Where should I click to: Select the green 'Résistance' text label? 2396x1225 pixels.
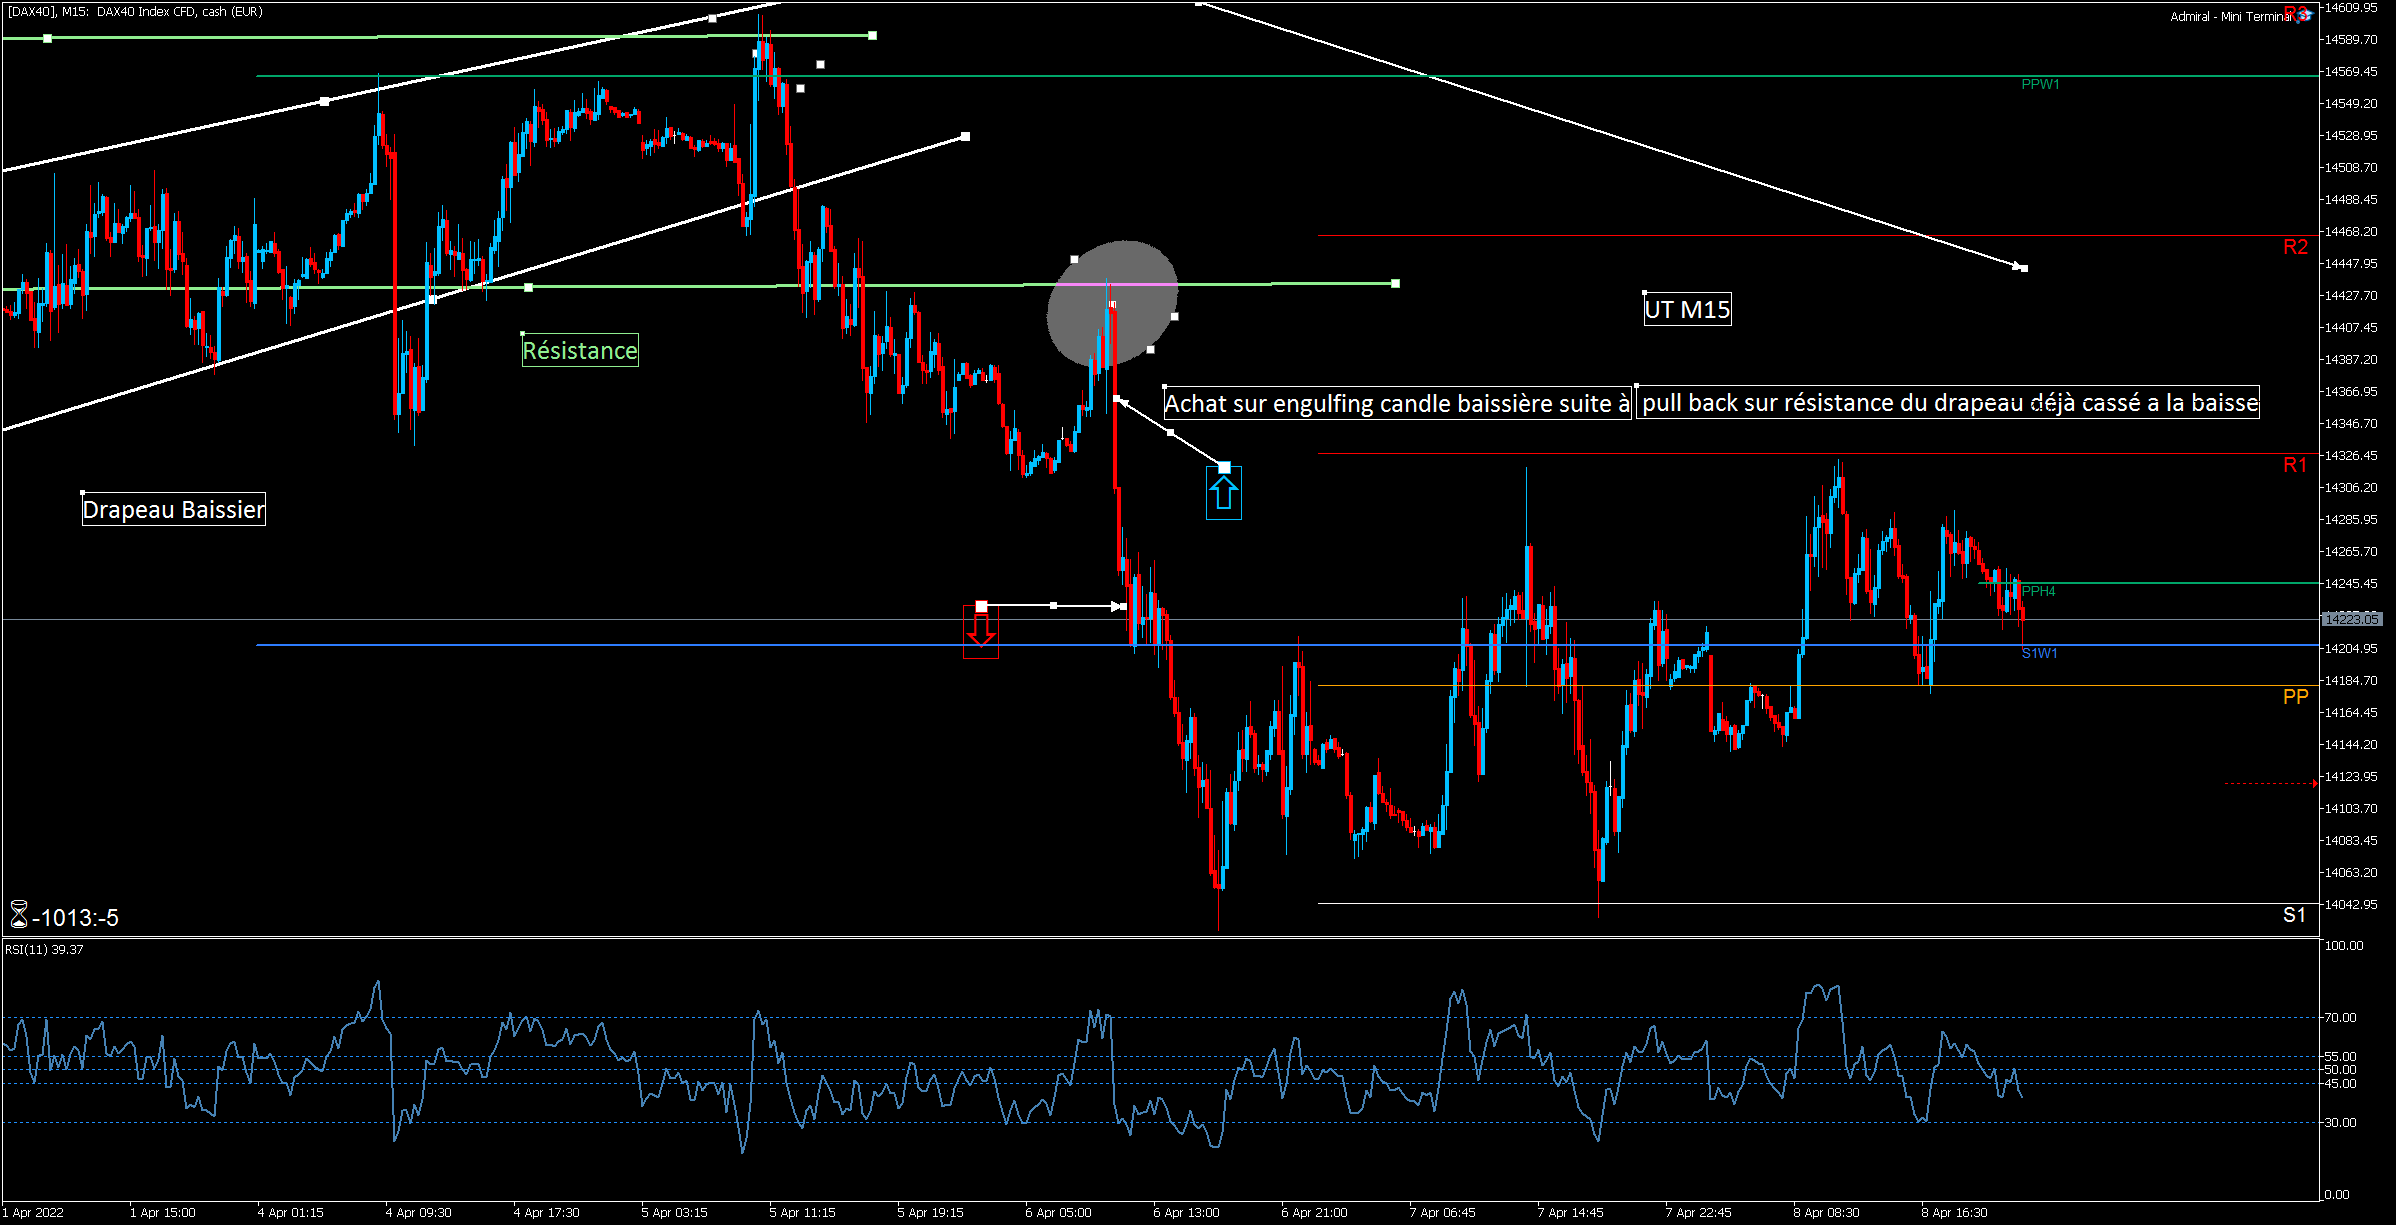coord(580,351)
